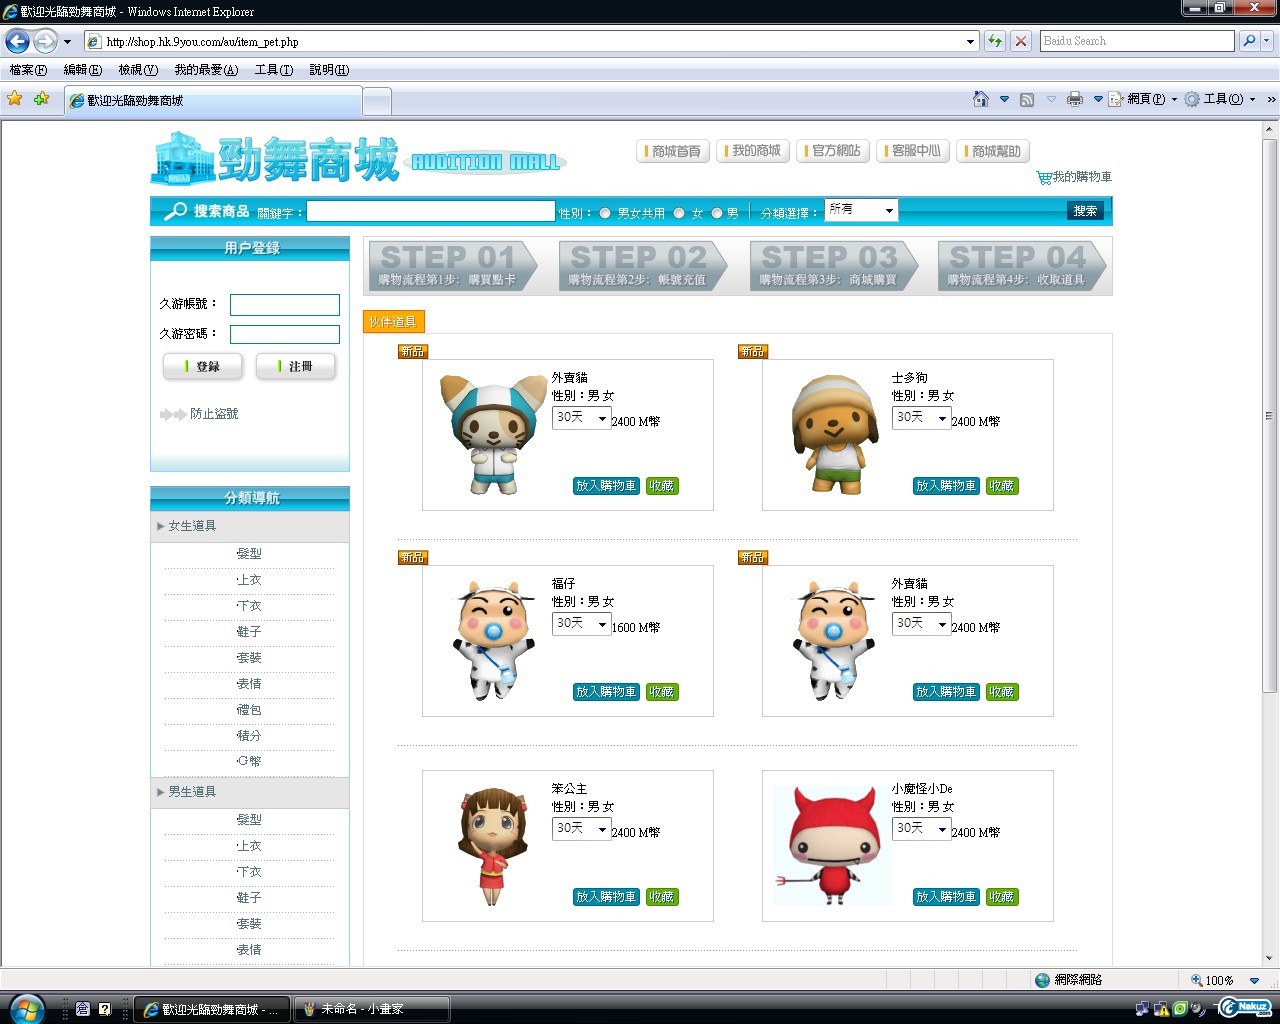Open the 分類選擇 category dropdown

coord(861,210)
